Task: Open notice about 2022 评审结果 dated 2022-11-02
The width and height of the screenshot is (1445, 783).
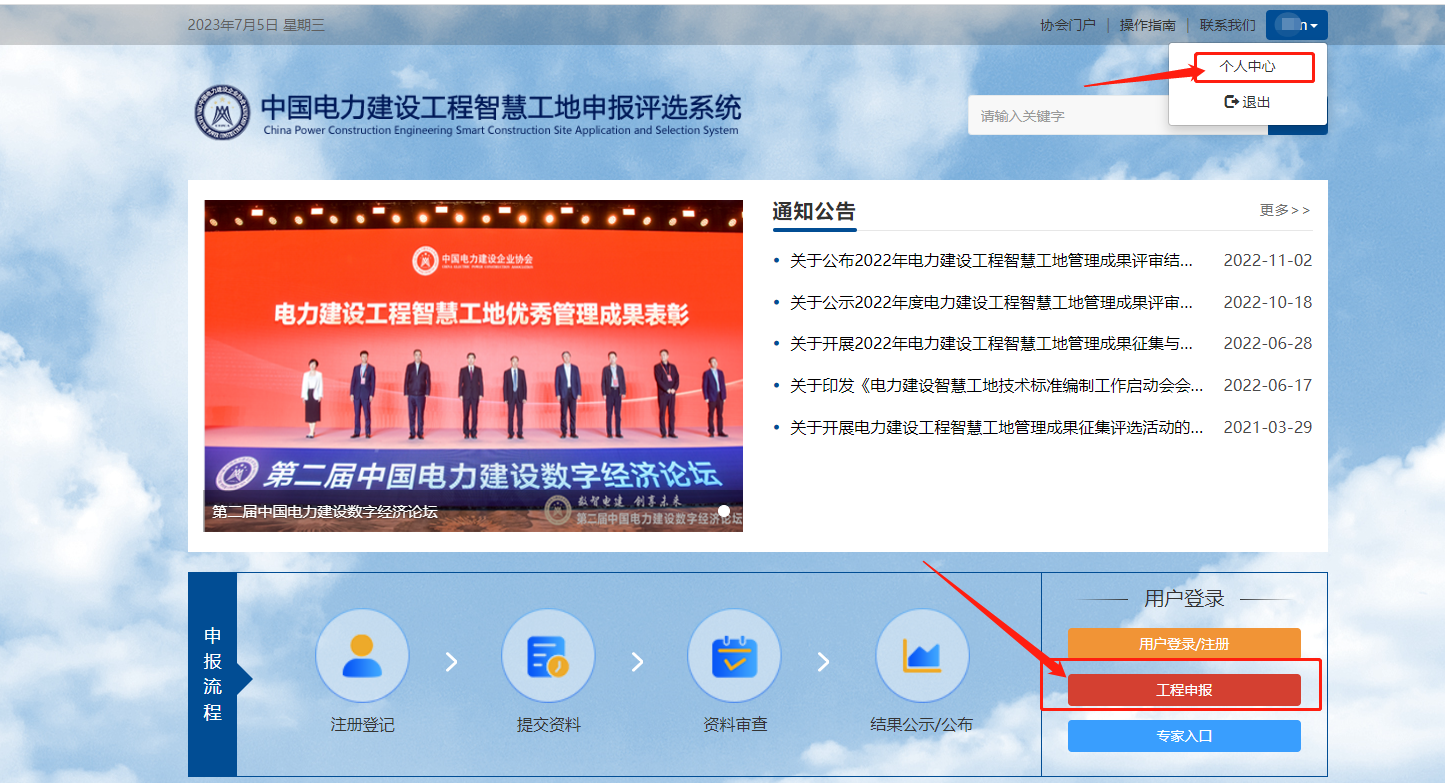Action: 991,261
